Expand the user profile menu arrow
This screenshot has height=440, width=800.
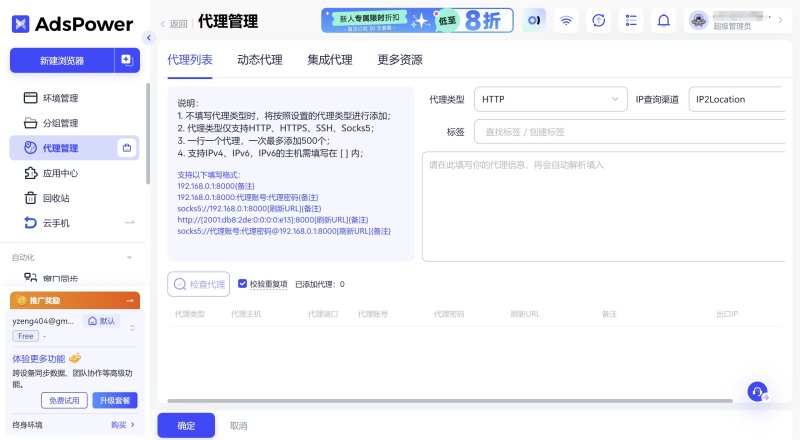point(780,20)
